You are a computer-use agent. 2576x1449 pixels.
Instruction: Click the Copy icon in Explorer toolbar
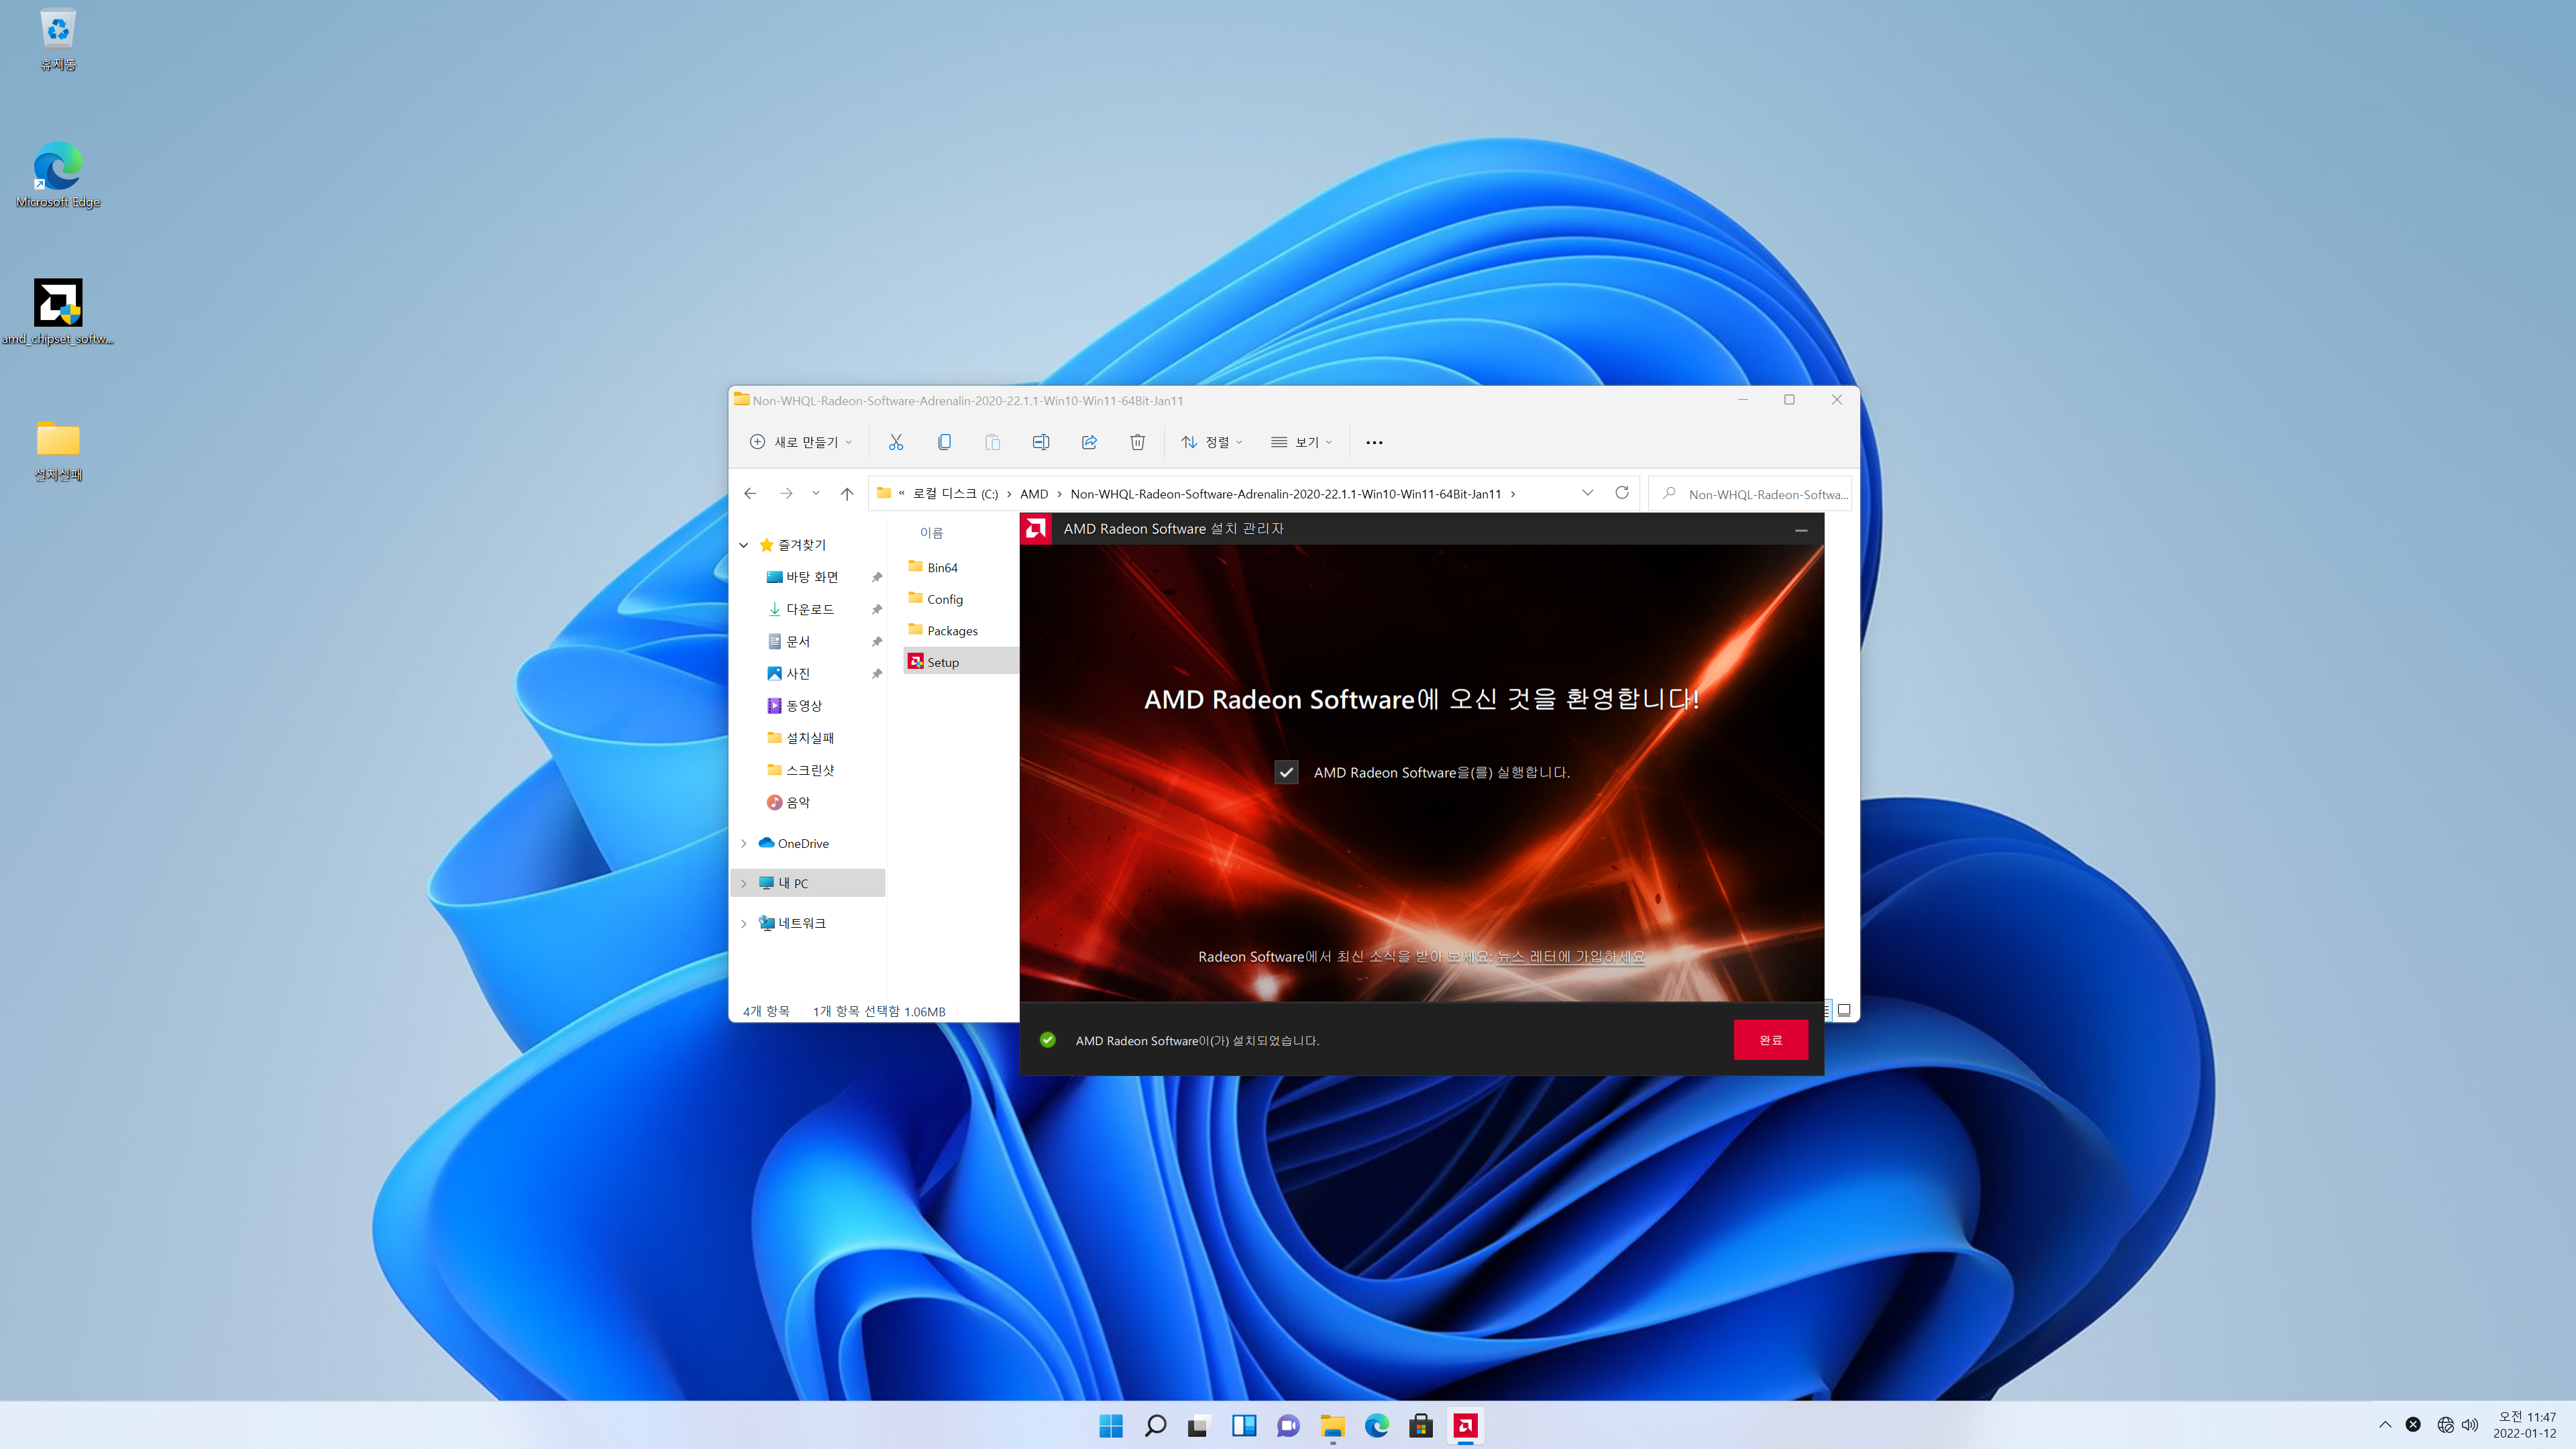[944, 442]
